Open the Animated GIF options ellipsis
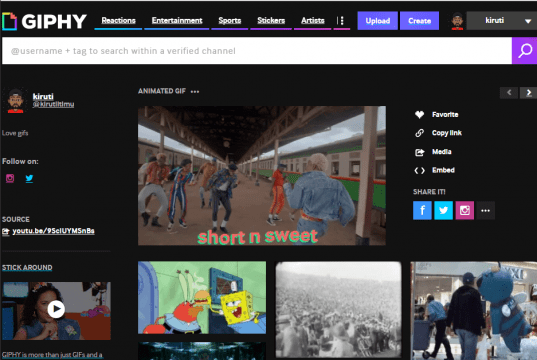The image size is (537, 360). point(195,91)
